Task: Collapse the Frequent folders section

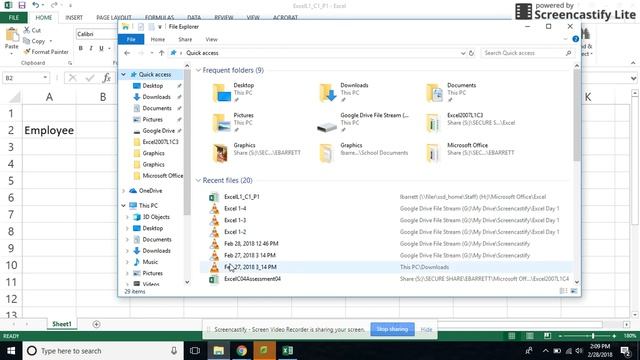Action: (198, 70)
